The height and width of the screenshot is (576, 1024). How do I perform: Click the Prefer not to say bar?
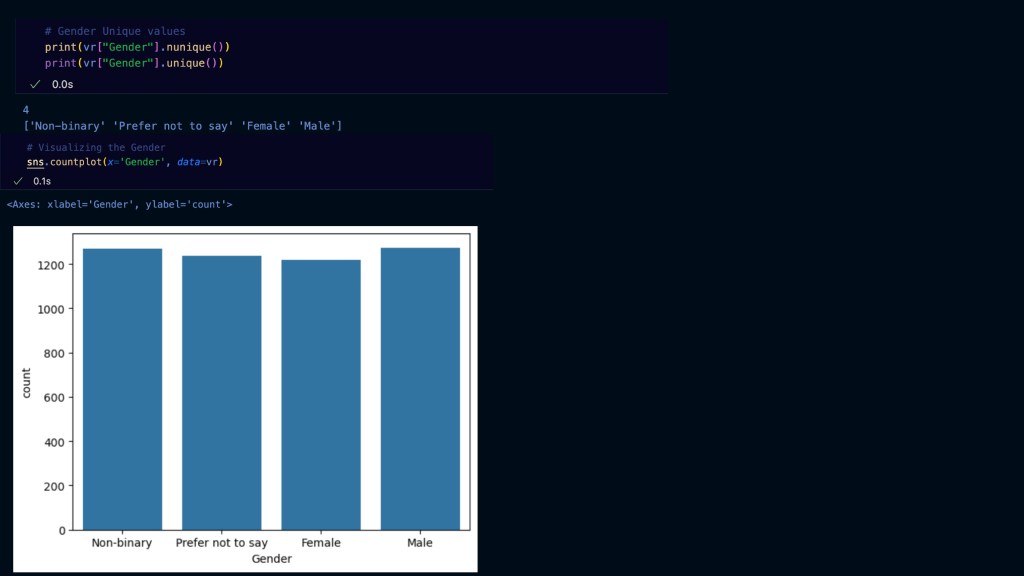pos(221,393)
